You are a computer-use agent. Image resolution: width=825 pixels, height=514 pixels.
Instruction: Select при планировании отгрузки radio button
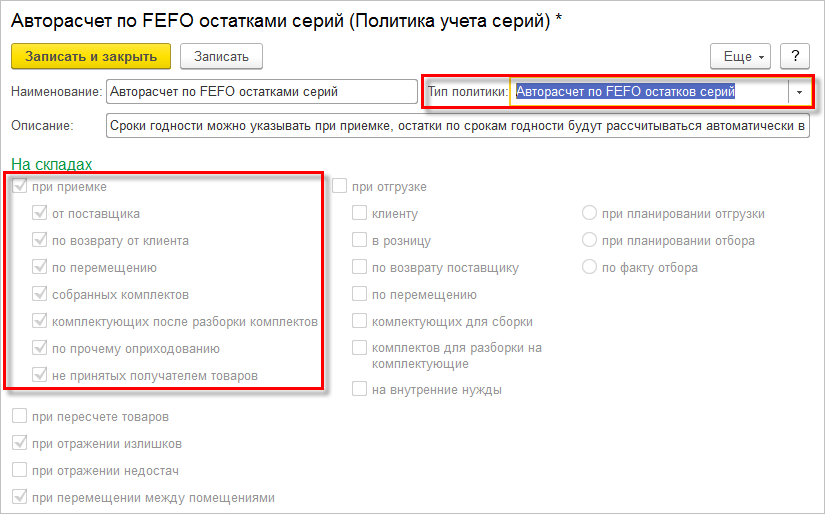pyautogui.click(x=589, y=213)
